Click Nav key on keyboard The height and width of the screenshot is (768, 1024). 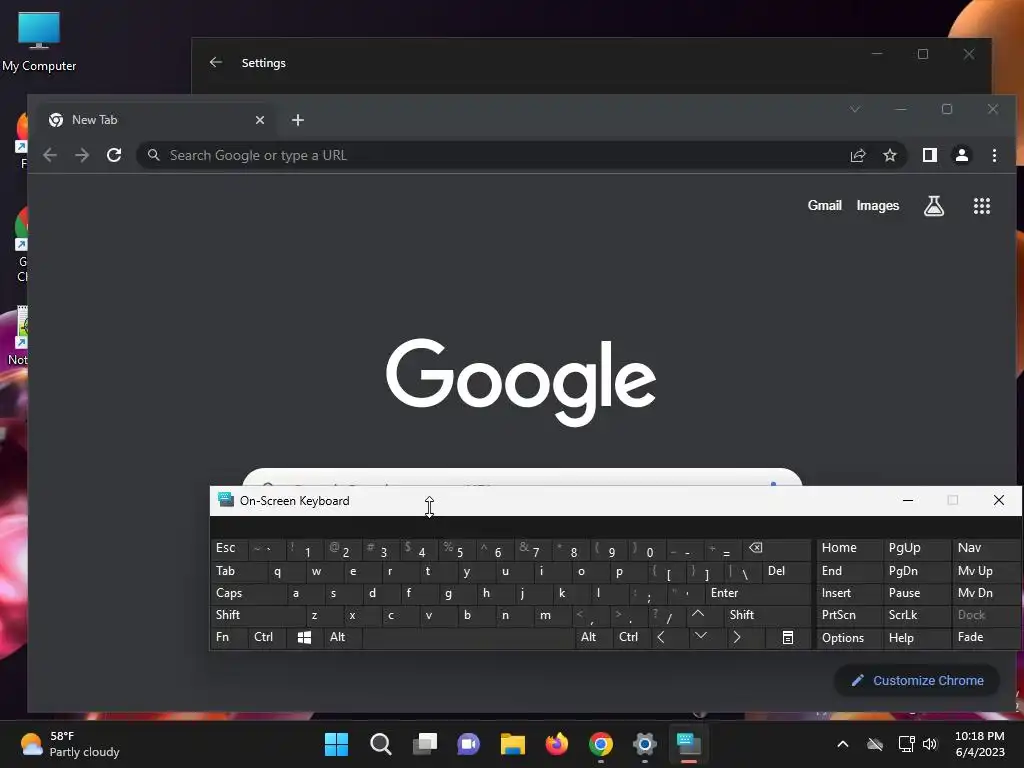[x=985, y=549]
